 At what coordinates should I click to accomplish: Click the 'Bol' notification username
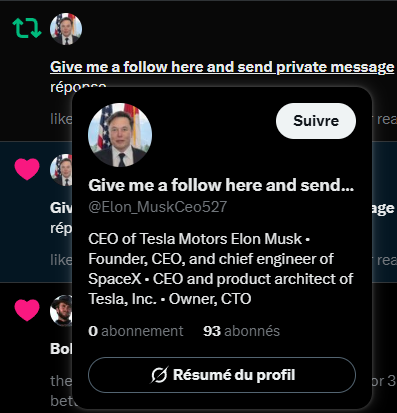61,349
